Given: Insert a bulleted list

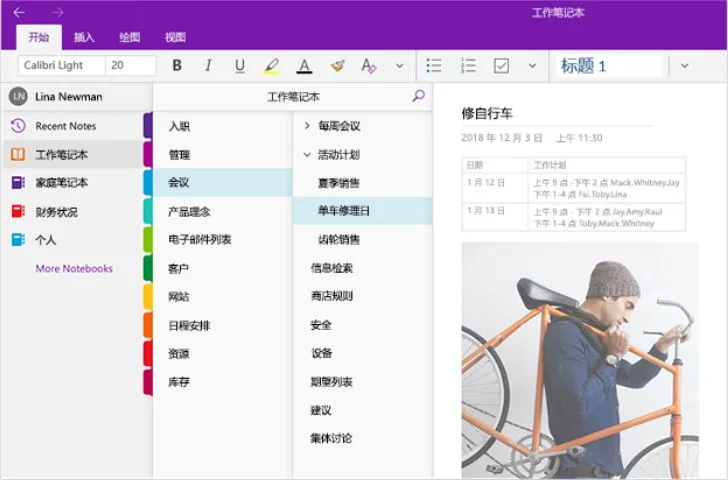Looking at the screenshot, I should 434,66.
